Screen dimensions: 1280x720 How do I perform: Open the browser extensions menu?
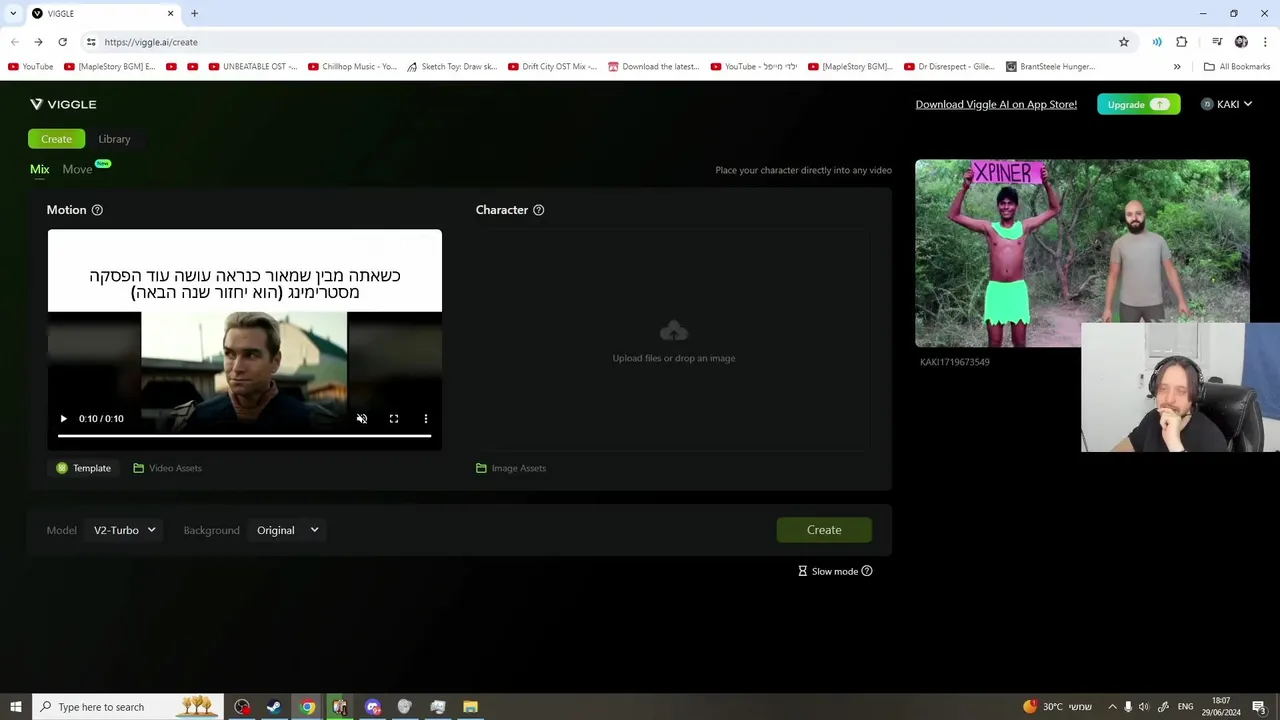(x=1182, y=42)
